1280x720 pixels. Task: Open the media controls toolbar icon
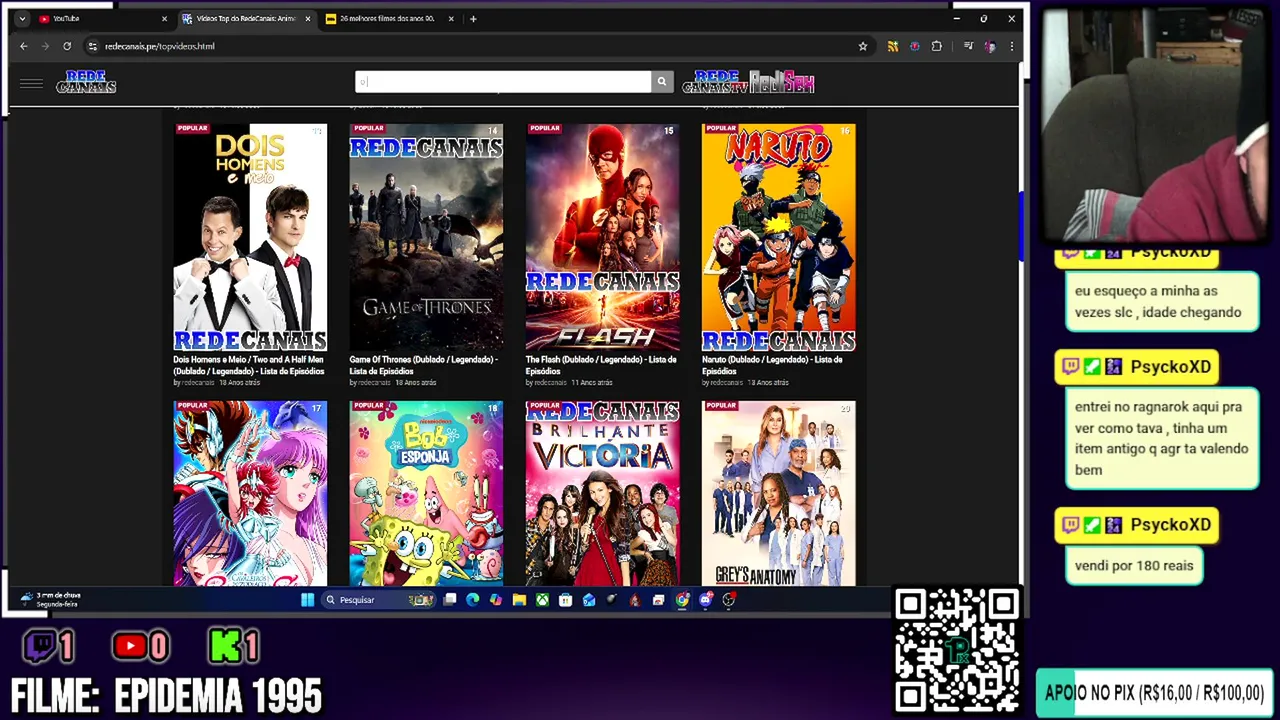(968, 46)
